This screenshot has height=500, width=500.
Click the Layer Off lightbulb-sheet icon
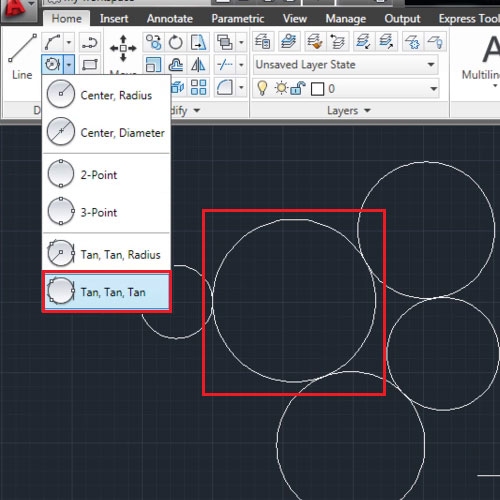[435, 42]
